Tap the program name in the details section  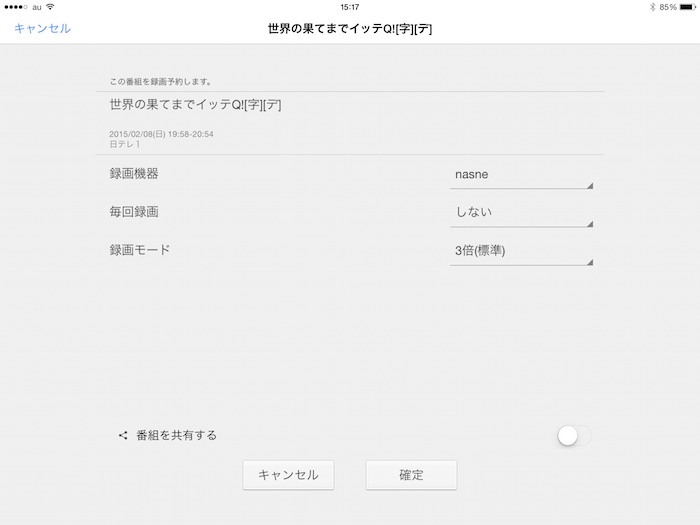[195, 104]
